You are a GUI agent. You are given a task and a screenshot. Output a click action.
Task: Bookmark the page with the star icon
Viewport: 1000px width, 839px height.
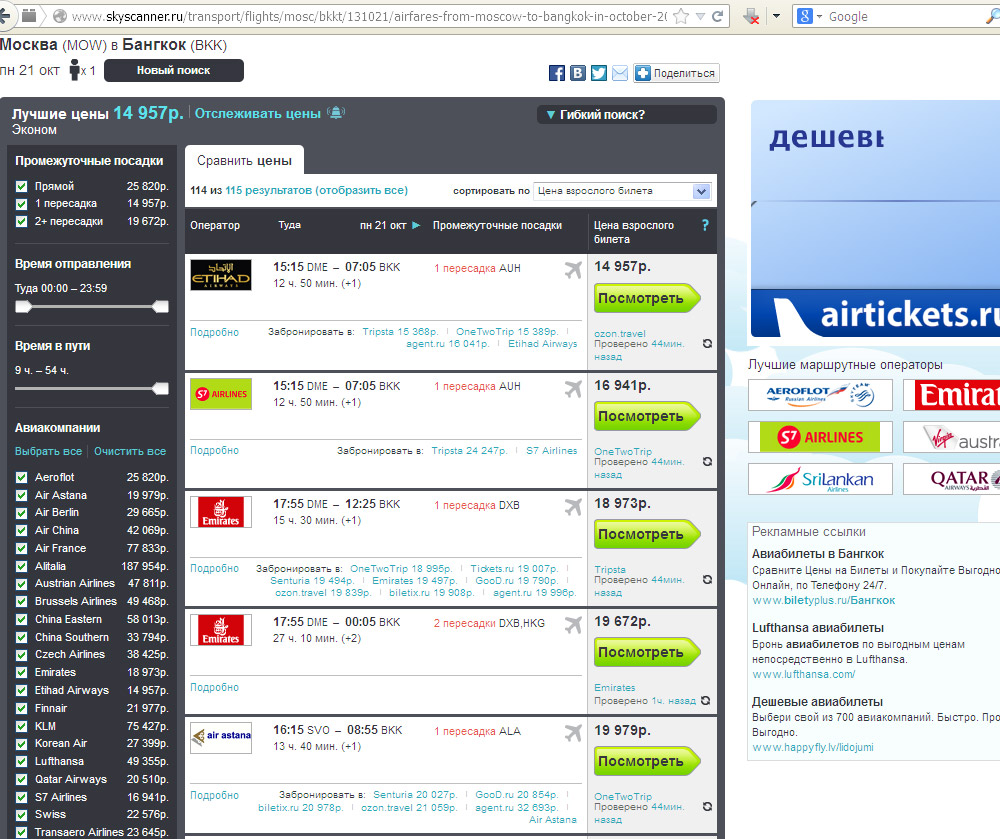[681, 17]
